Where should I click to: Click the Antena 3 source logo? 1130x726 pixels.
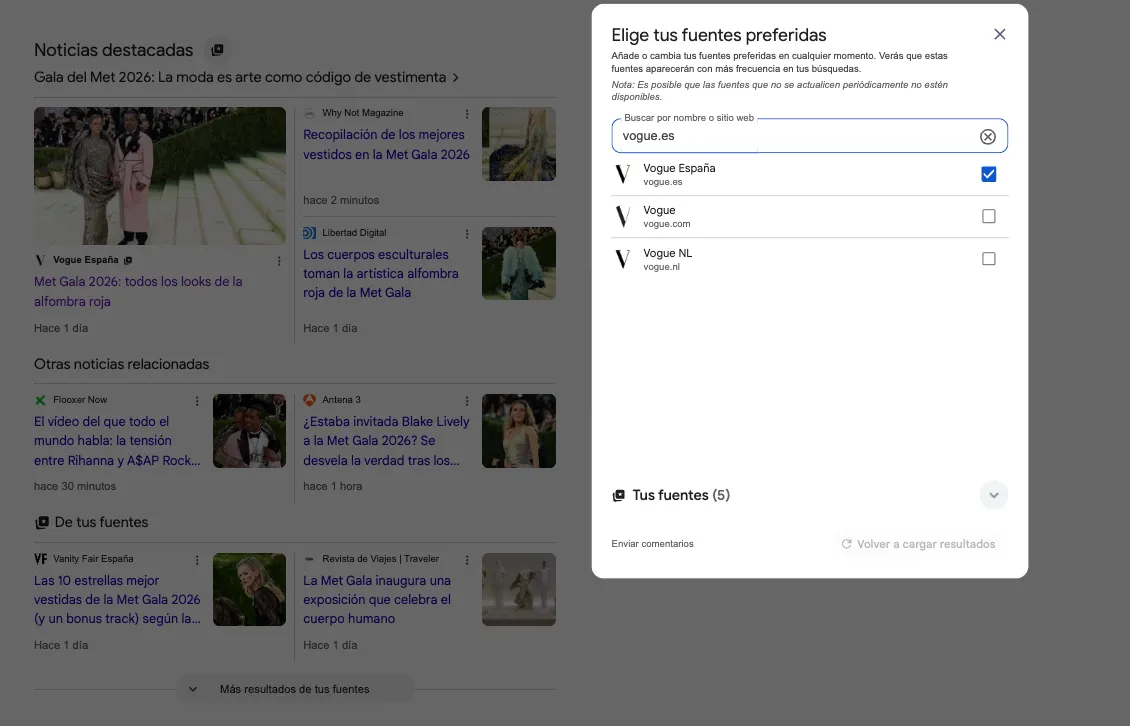[x=309, y=400]
